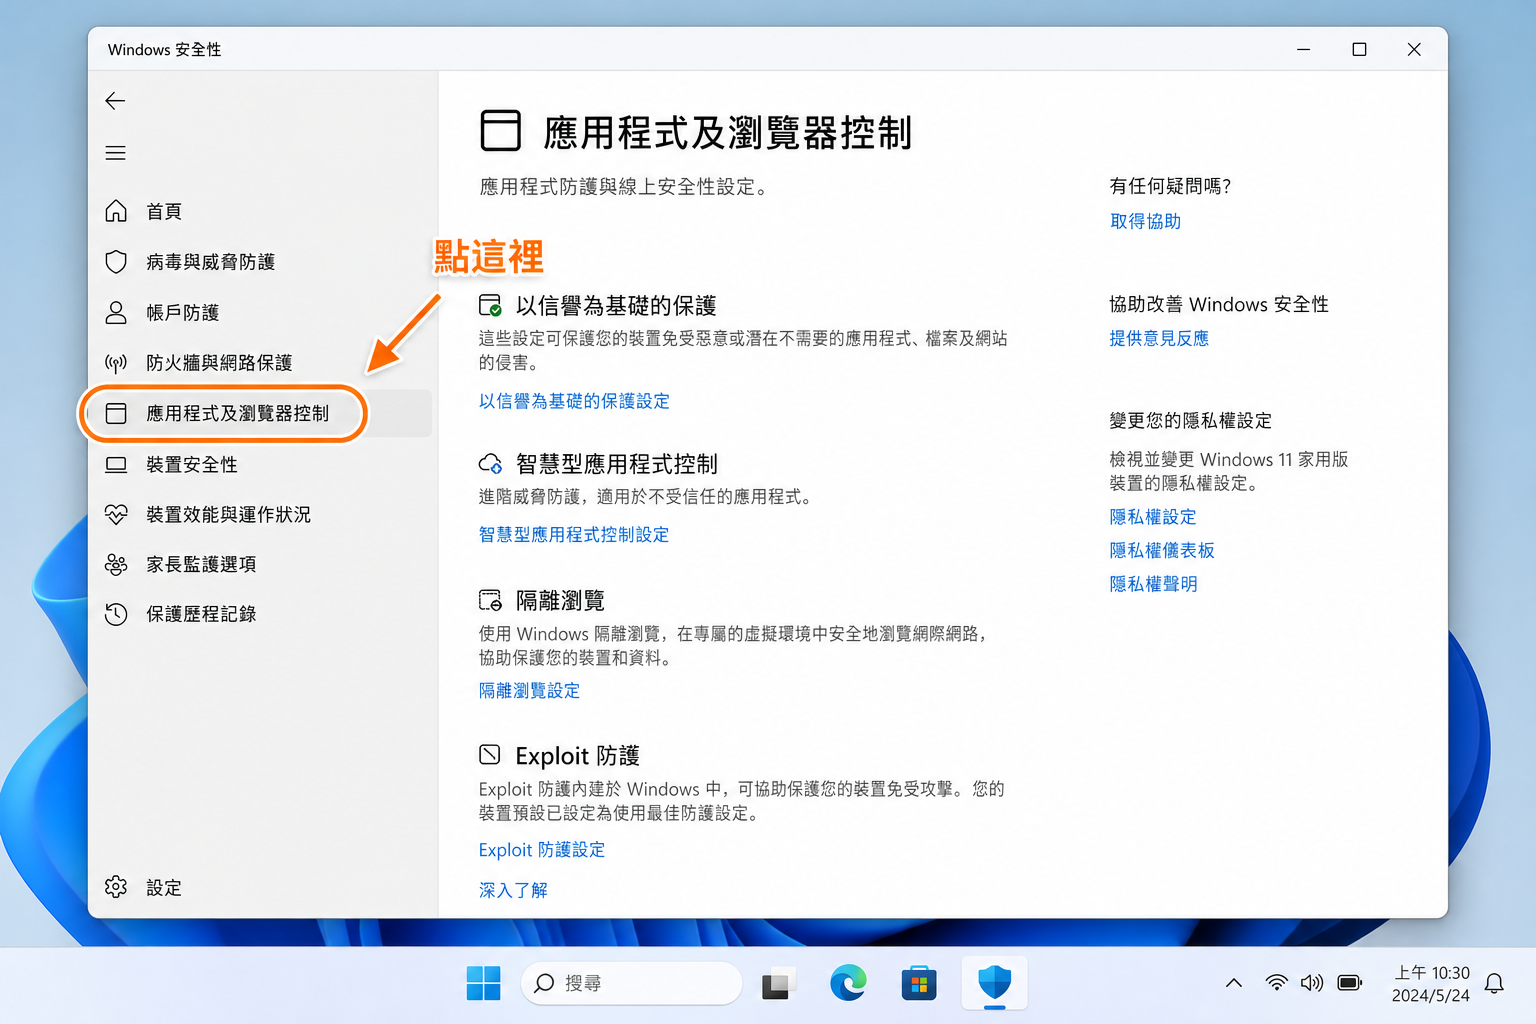Click the 取得協助 link
Viewport: 1536px width, 1024px height.
coord(1145,221)
